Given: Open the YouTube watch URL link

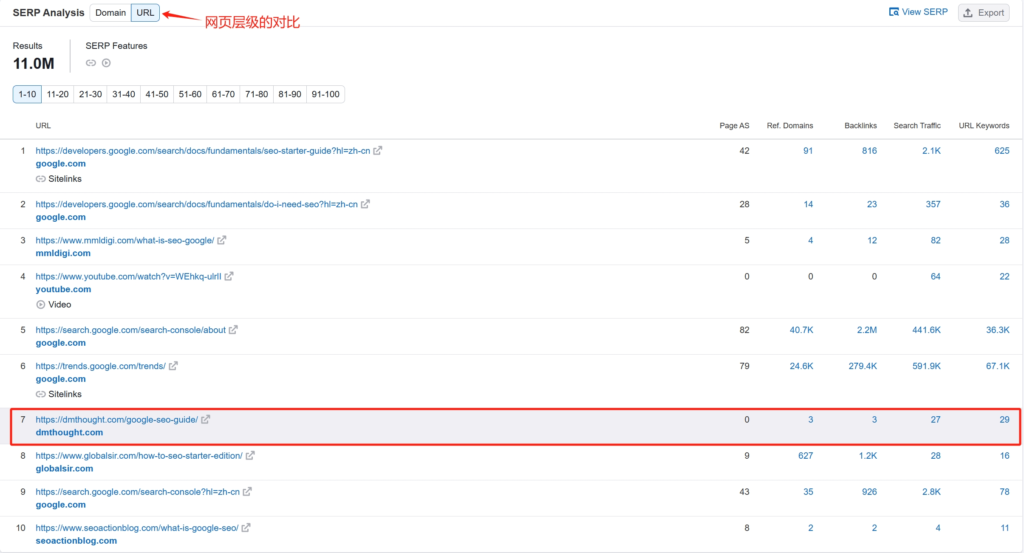Looking at the screenshot, I should [128, 276].
